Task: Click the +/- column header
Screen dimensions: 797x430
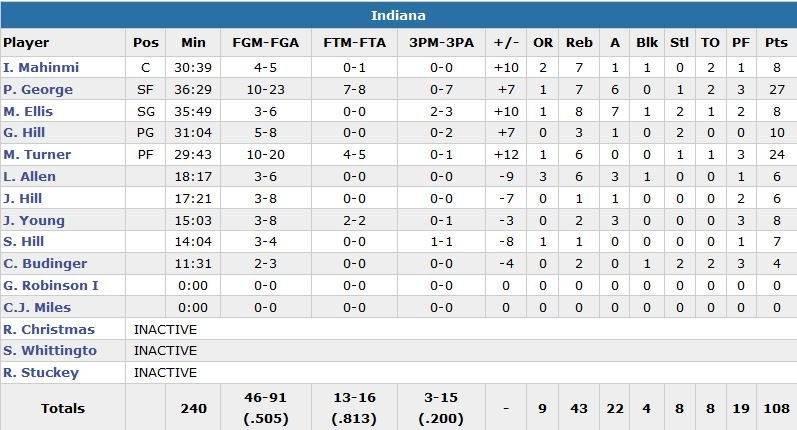Action: 506,43
